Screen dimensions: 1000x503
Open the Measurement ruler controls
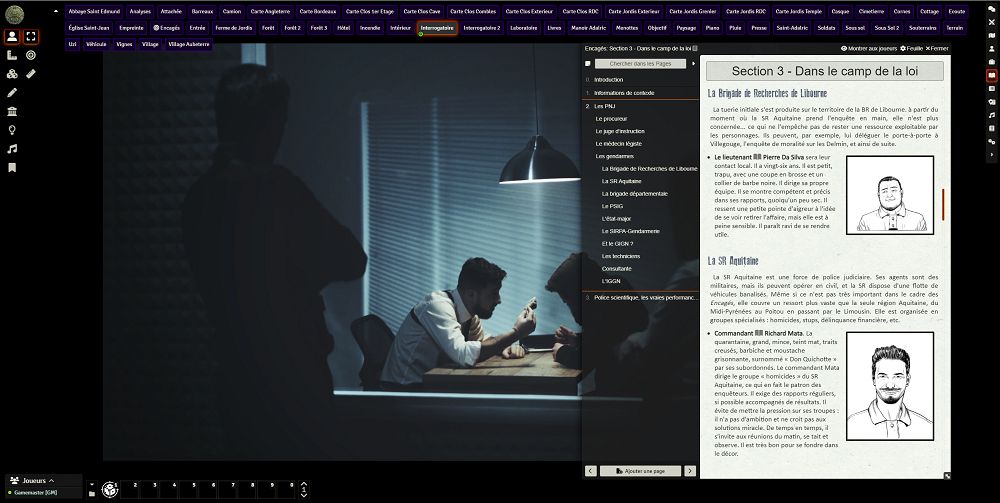[x=12, y=55]
